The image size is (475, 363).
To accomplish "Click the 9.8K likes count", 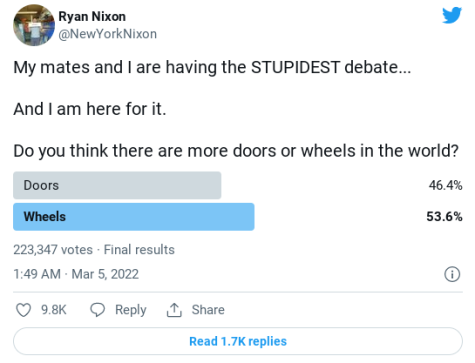I will coord(54,310).
